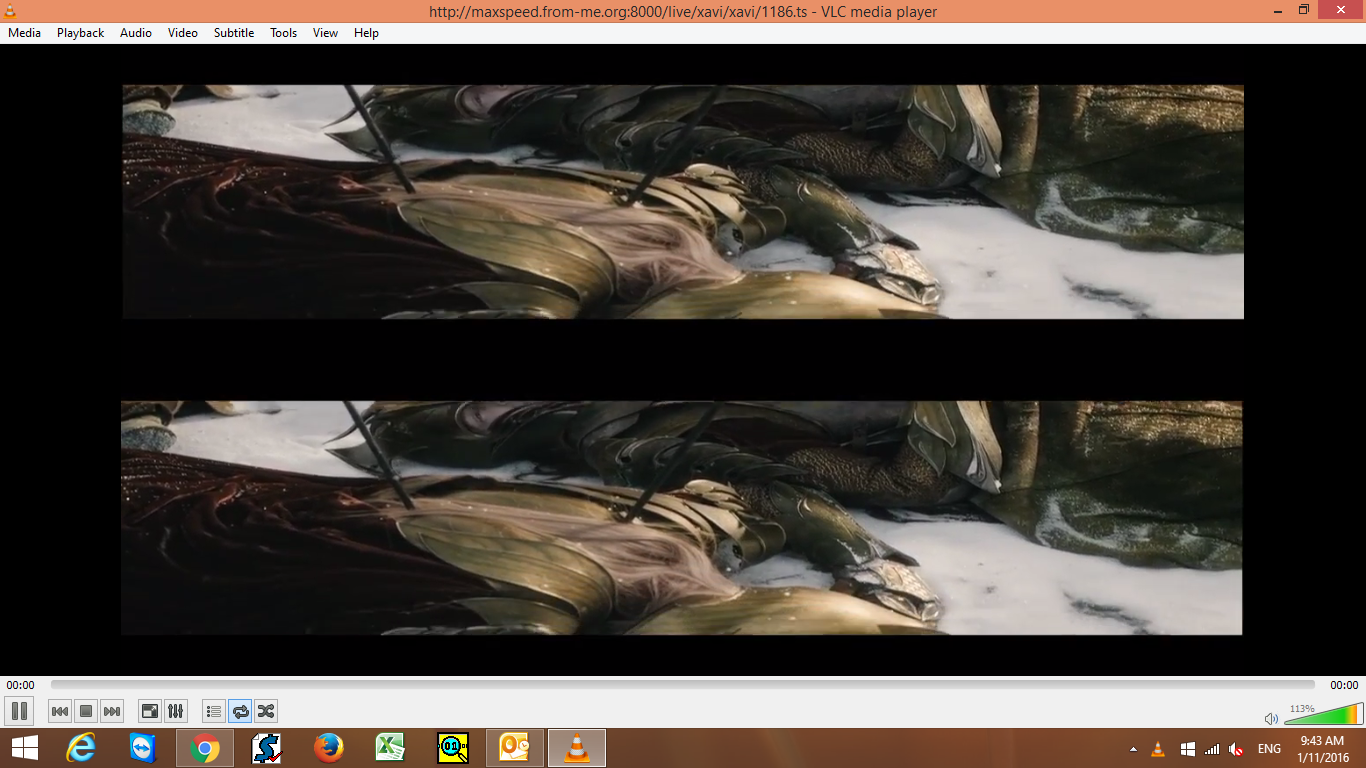Click the VLC cone icon in title bar
Viewport: 1366px width, 768px height.
coord(10,11)
